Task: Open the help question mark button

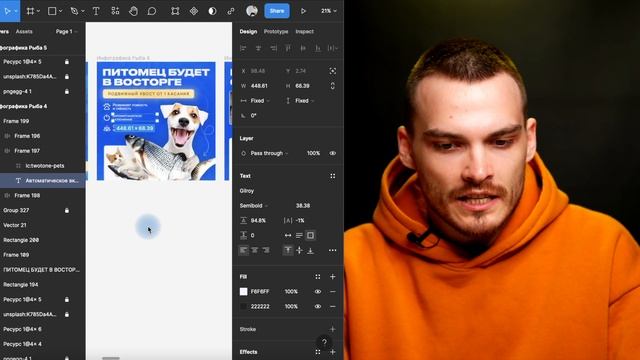Action: tap(324, 342)
